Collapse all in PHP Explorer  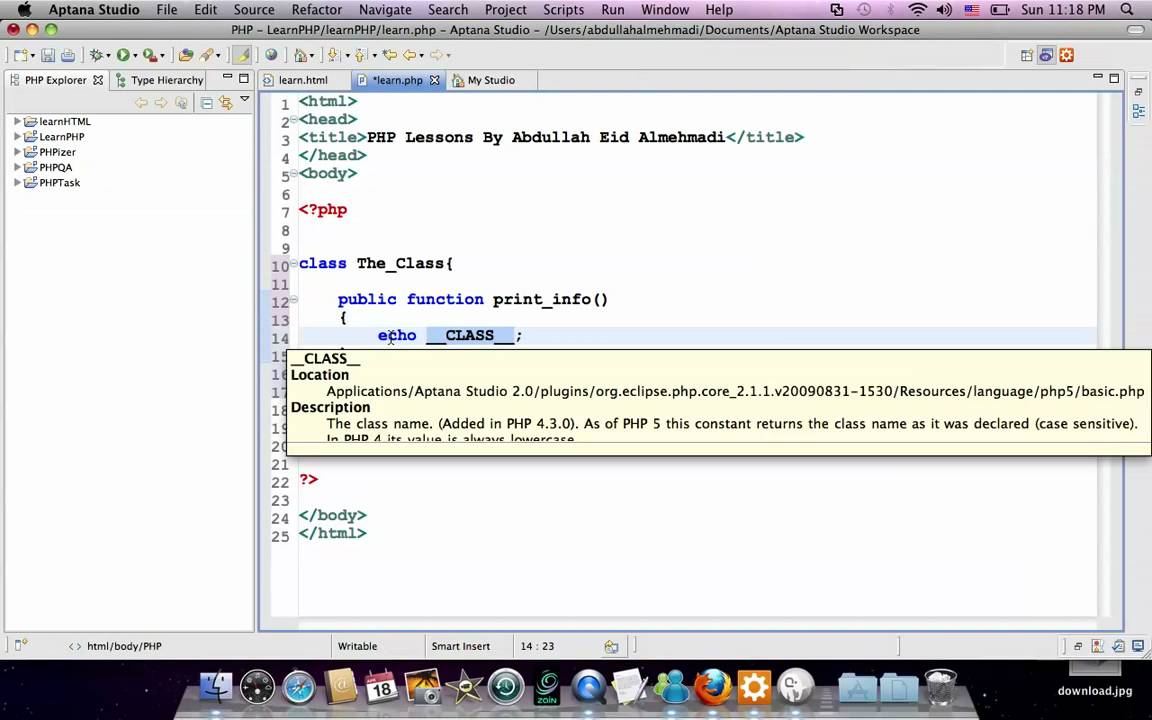tap(206, 103)
